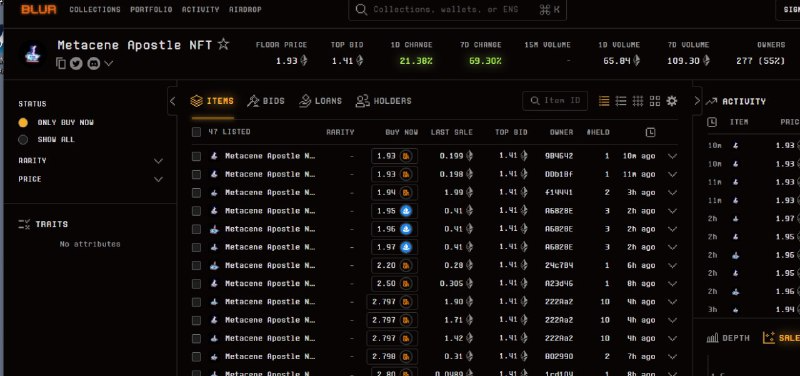Sort by Top Bid column header

click(x=511, y=132)
